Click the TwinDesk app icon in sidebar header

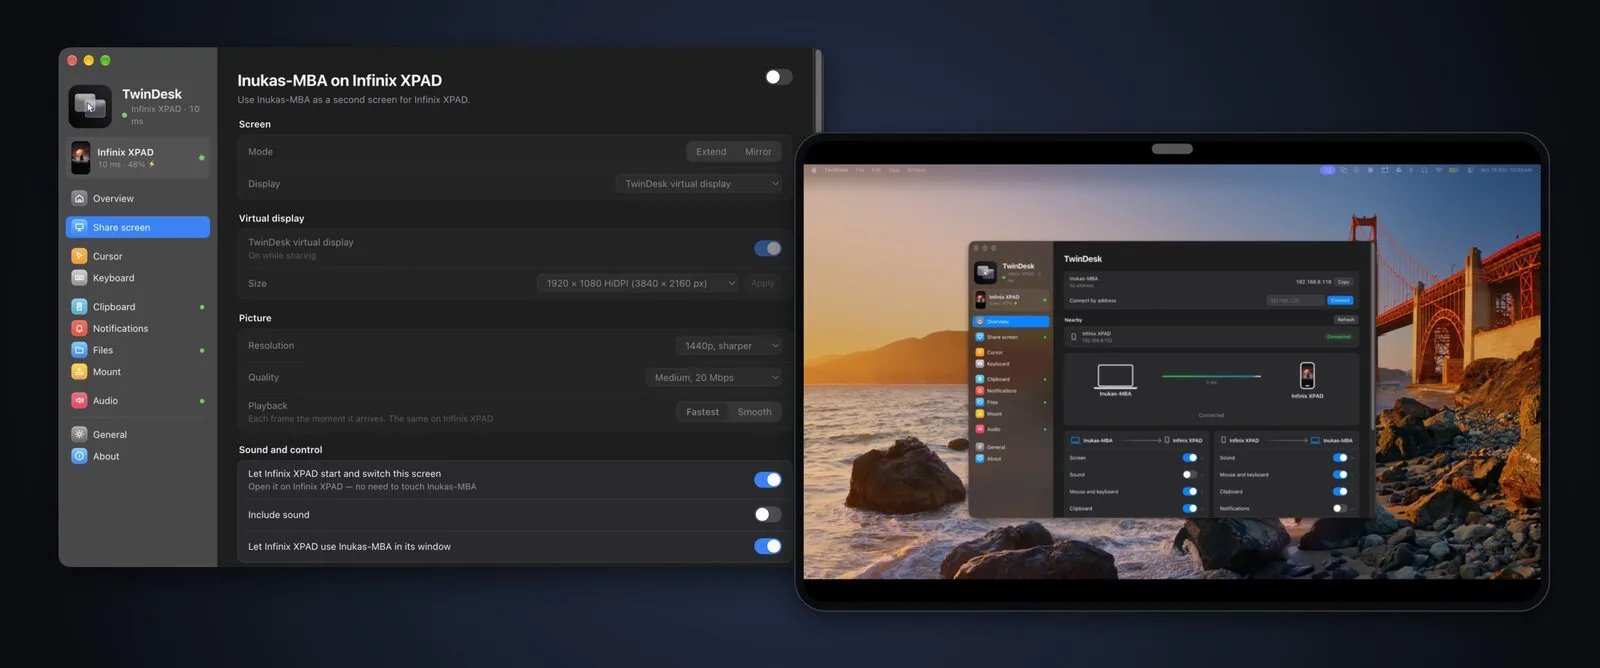pyautogui.click(x=90, y=106)
